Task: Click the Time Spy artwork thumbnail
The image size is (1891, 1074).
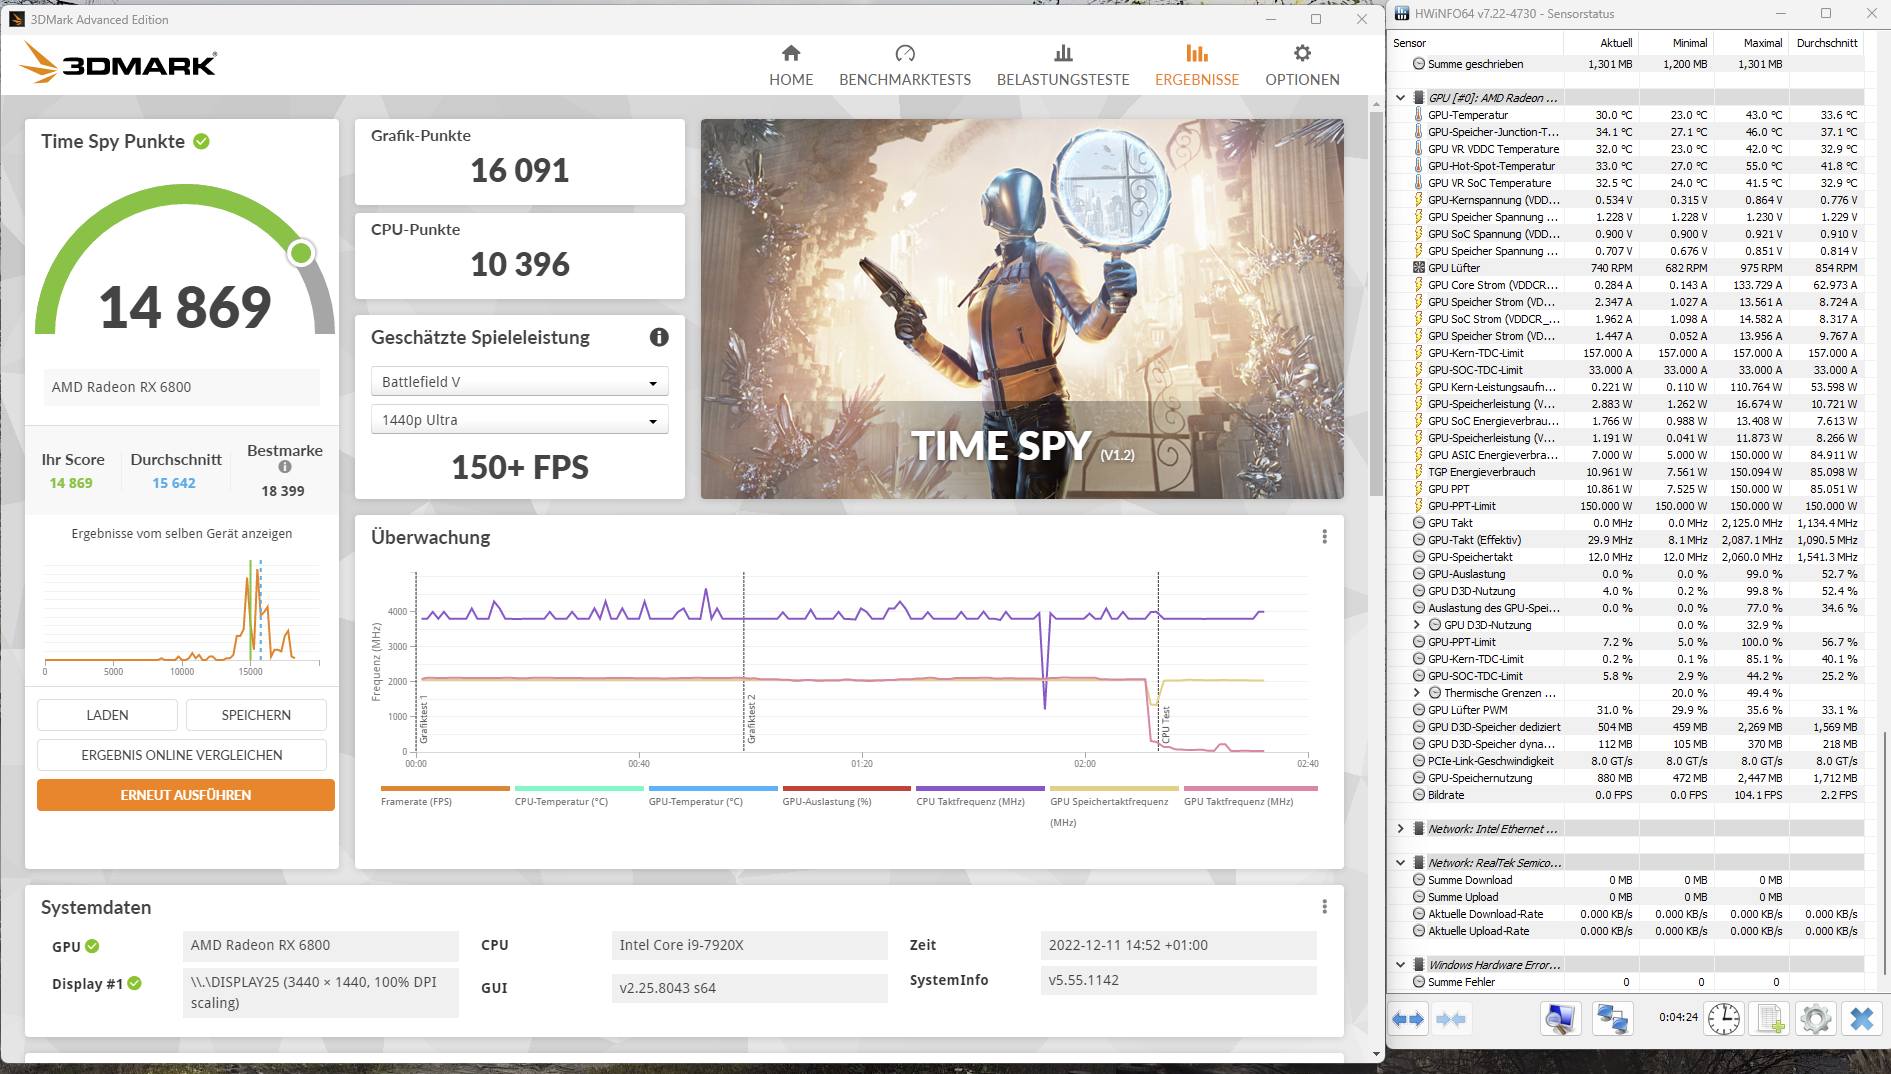Action: pyautogui.click(x=1022, y=309)
